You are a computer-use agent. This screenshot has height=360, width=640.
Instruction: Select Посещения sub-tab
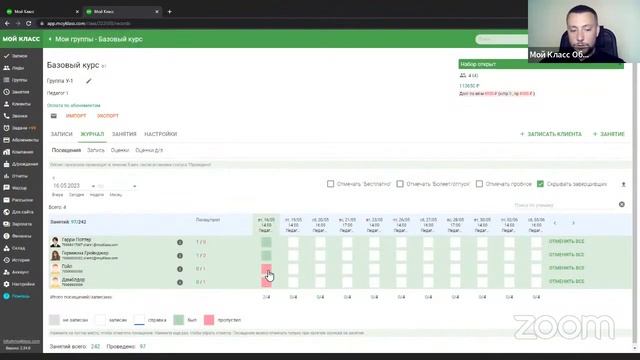click(67, 150)
